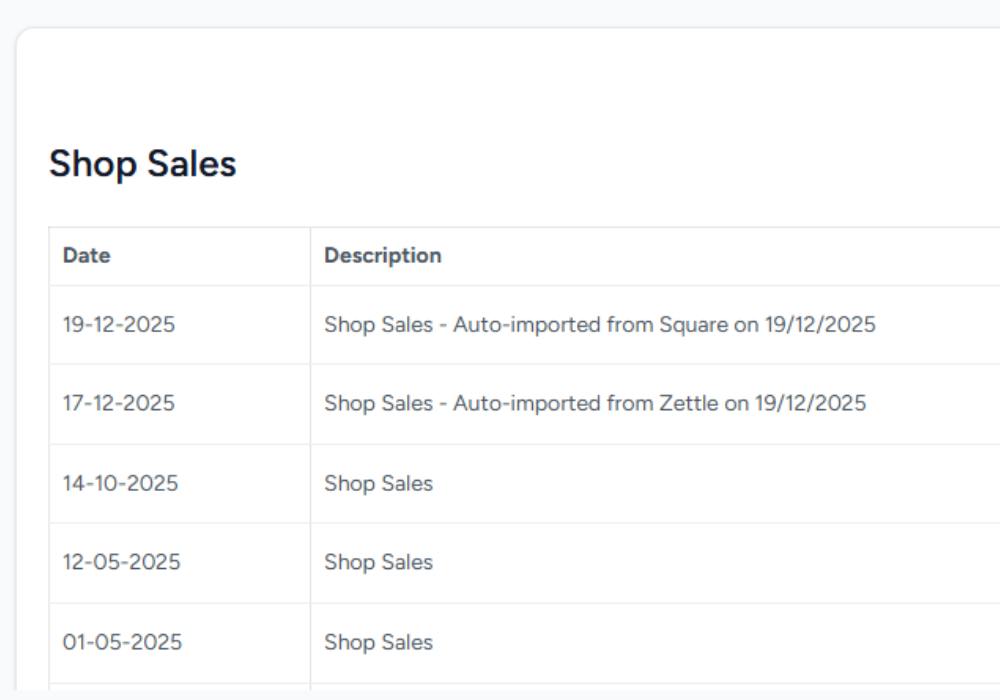Click the 17-12-2025 date cell

[x=119, y=404]
